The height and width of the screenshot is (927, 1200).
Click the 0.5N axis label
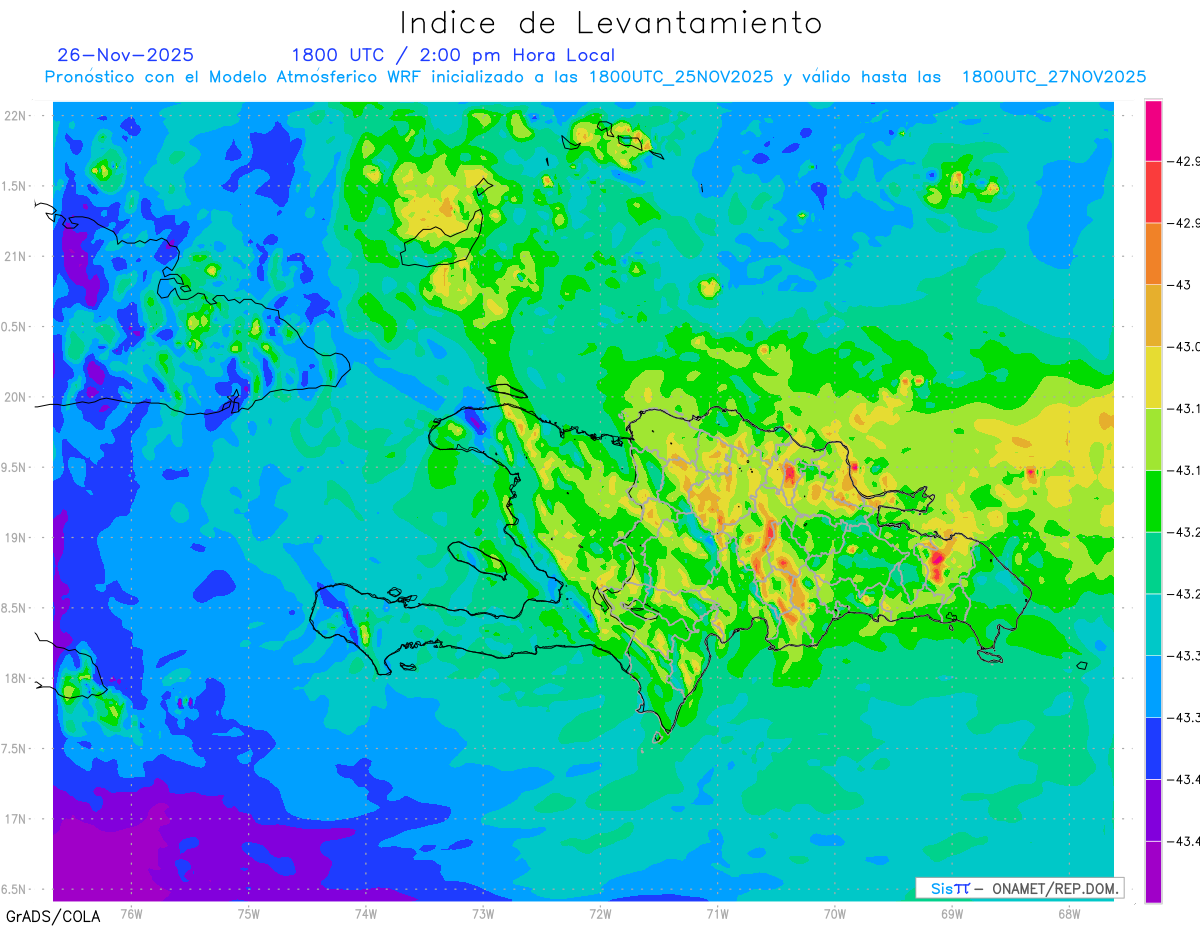tap(15, 327)
